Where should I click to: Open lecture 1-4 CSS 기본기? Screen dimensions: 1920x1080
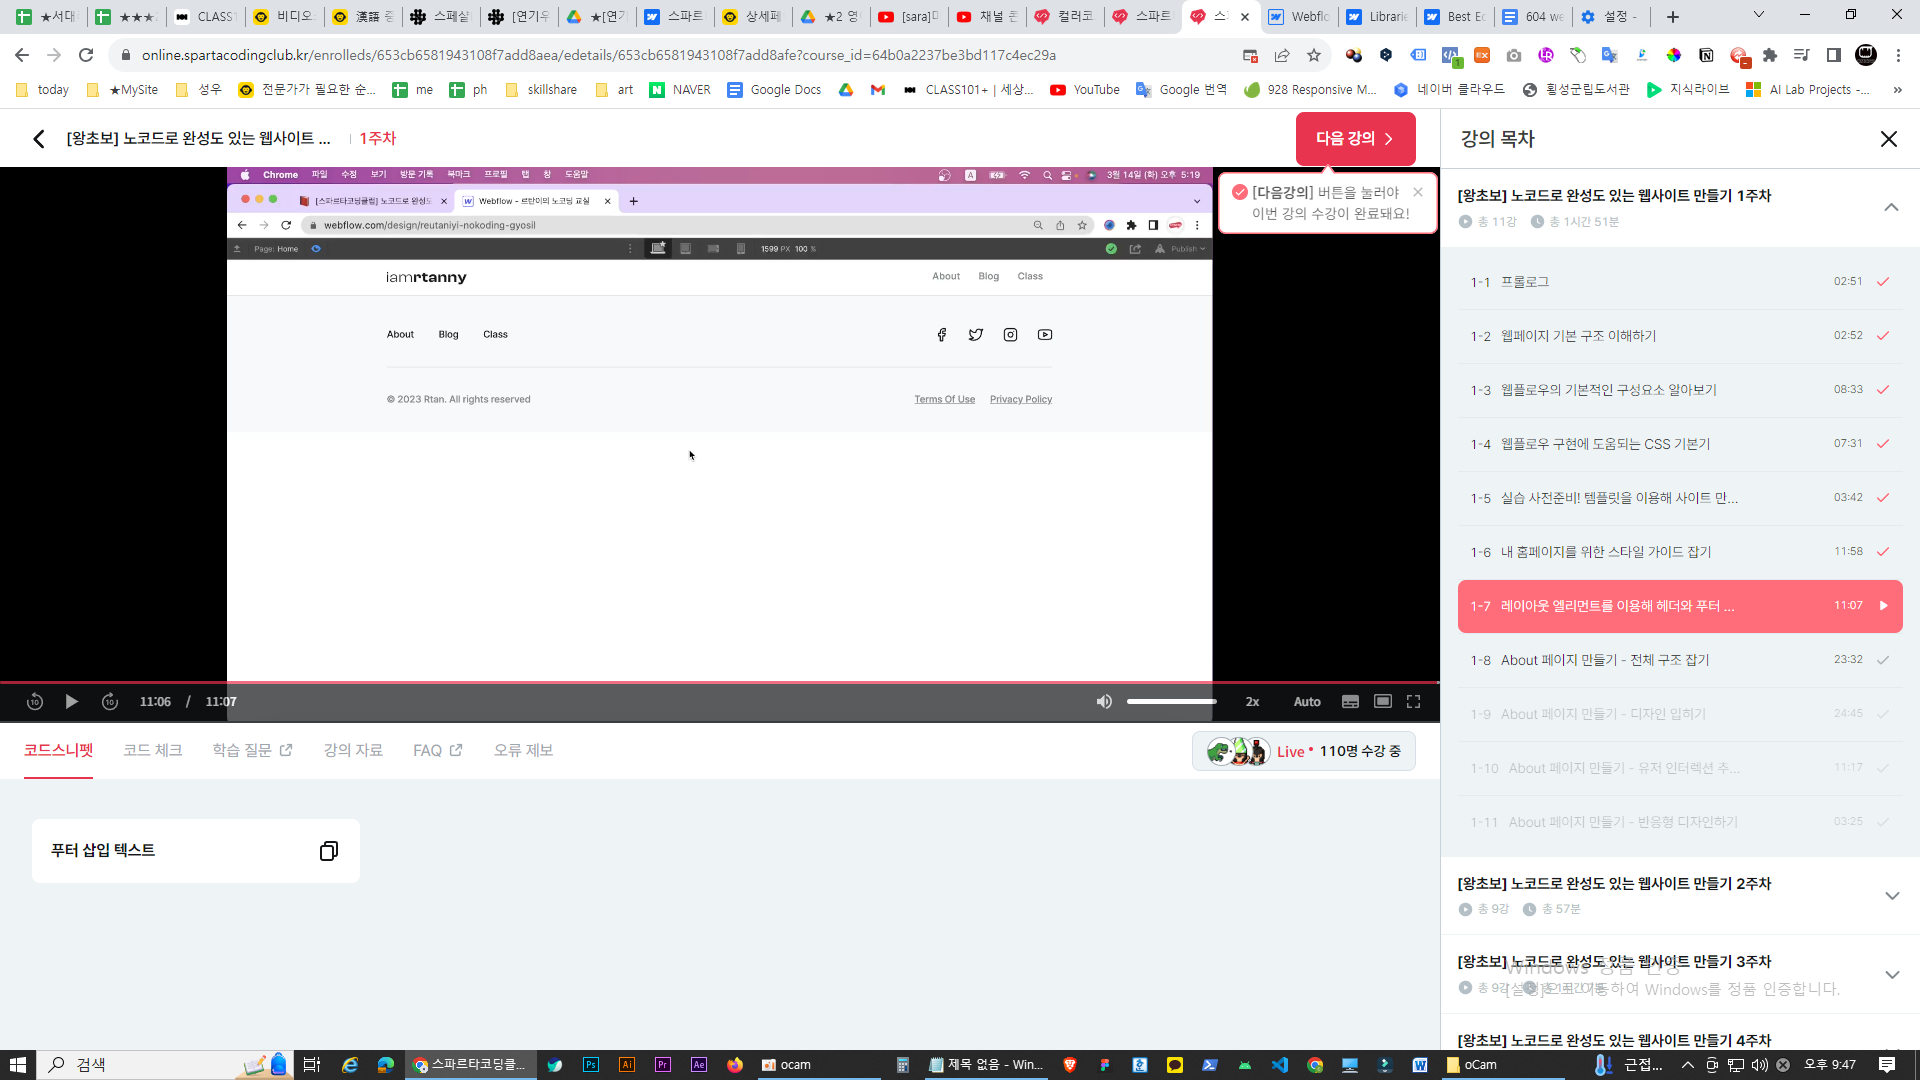point(1680,444)
